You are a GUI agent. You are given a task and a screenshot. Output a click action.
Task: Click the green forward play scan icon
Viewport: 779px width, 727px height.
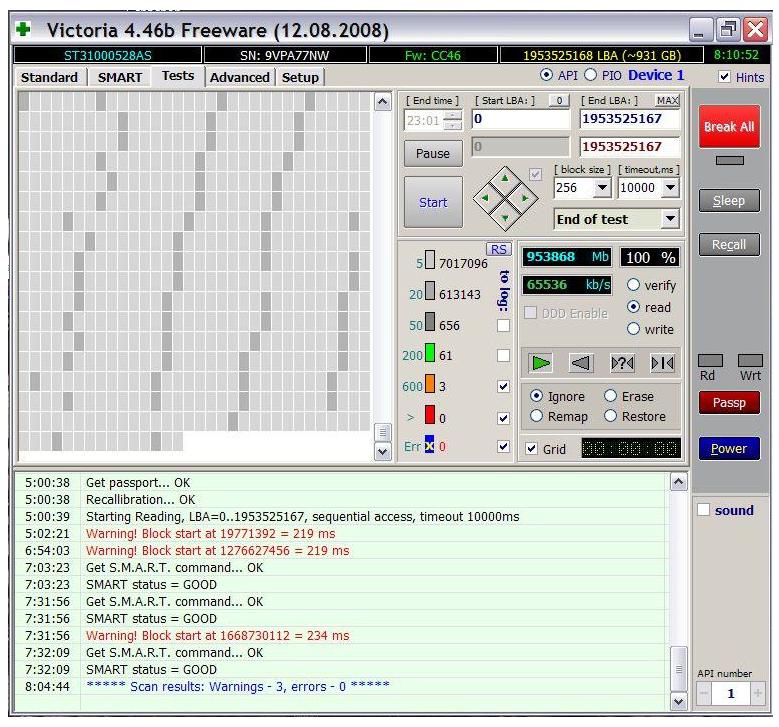541,363
